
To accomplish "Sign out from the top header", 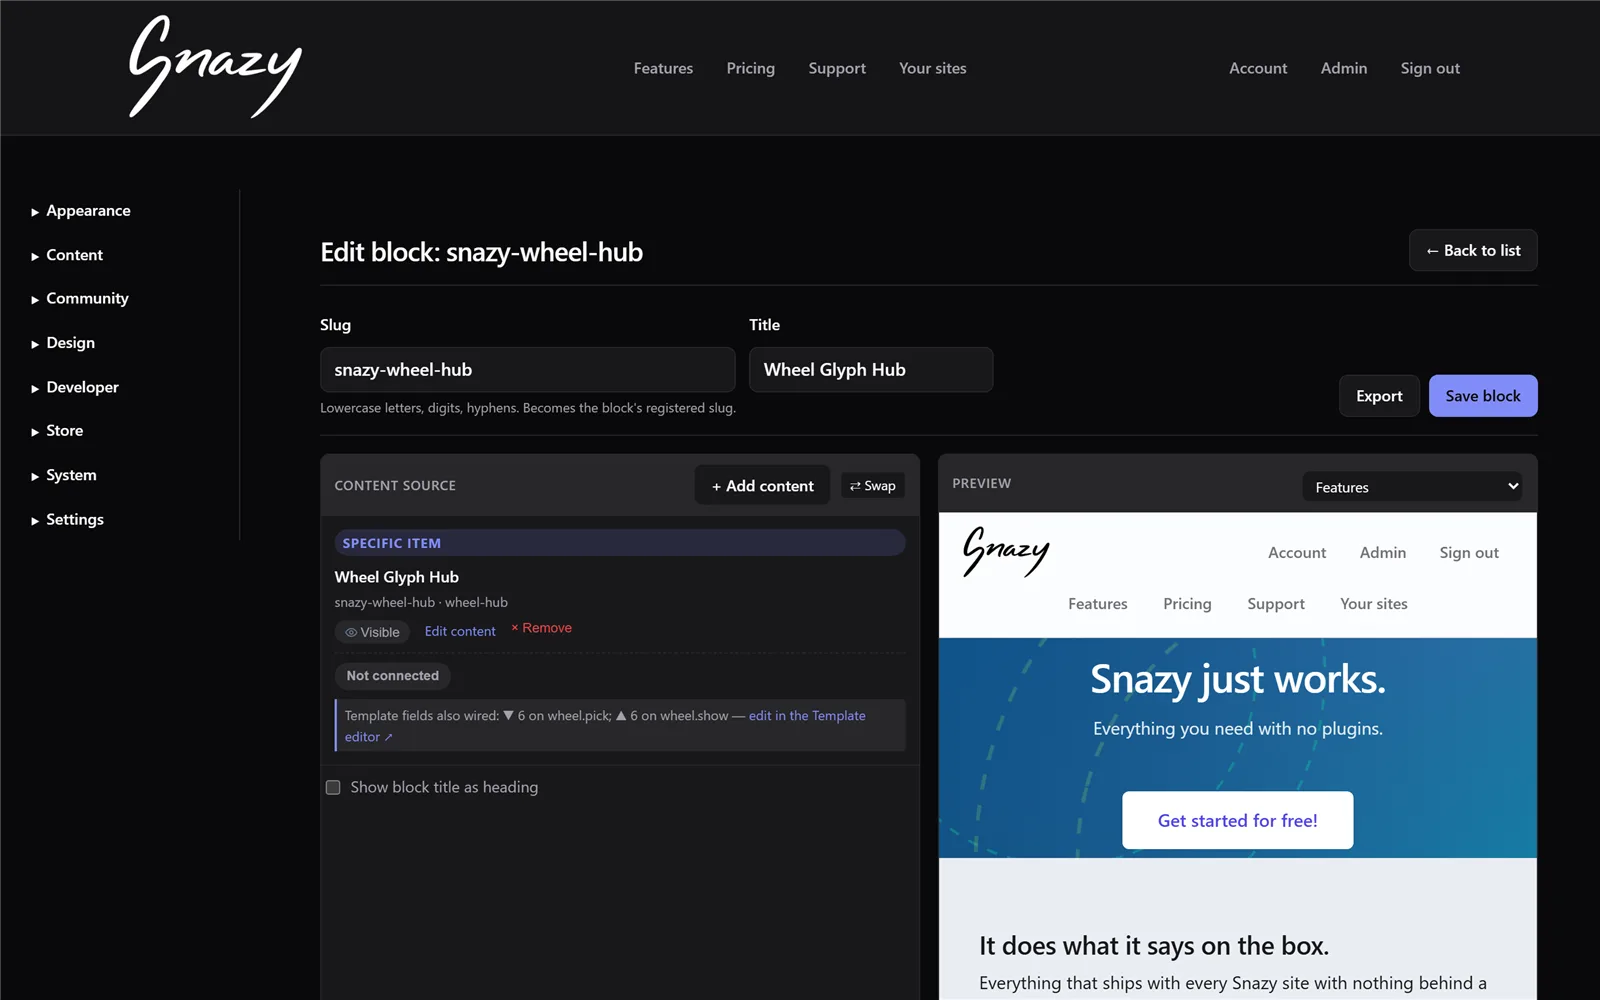I will (x=1430, y=68).
